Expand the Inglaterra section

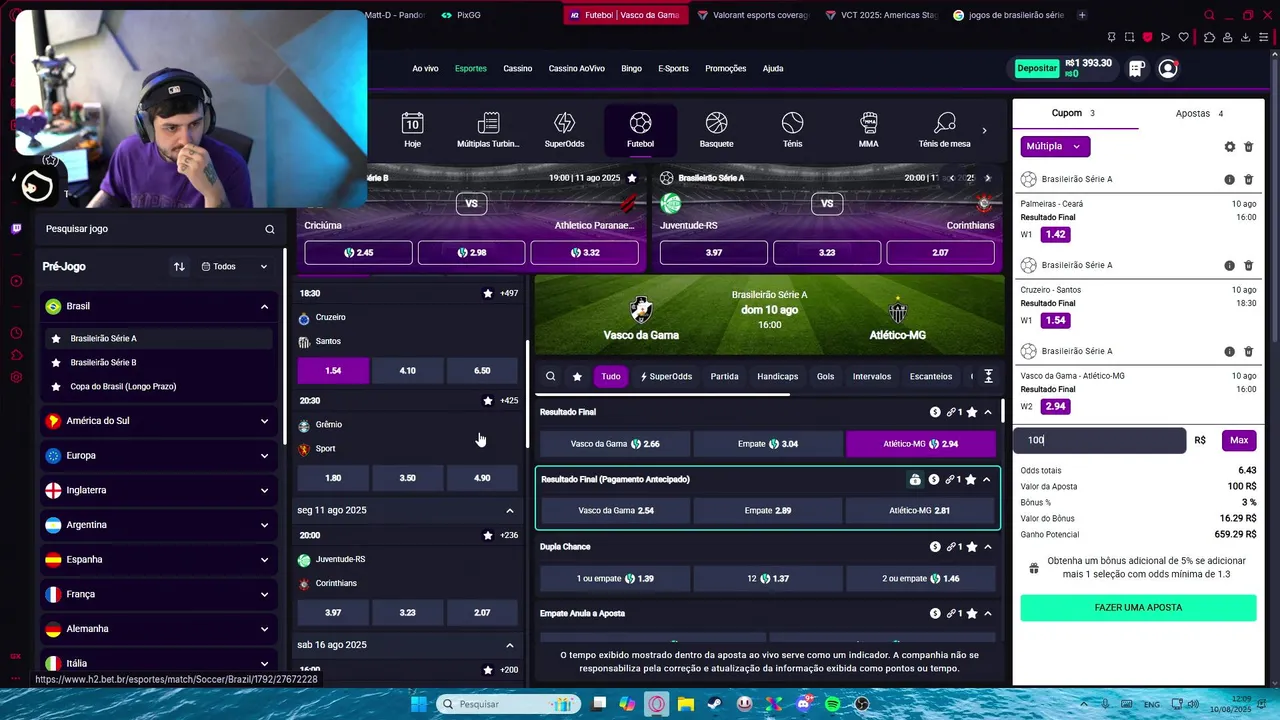coord(264,490)
